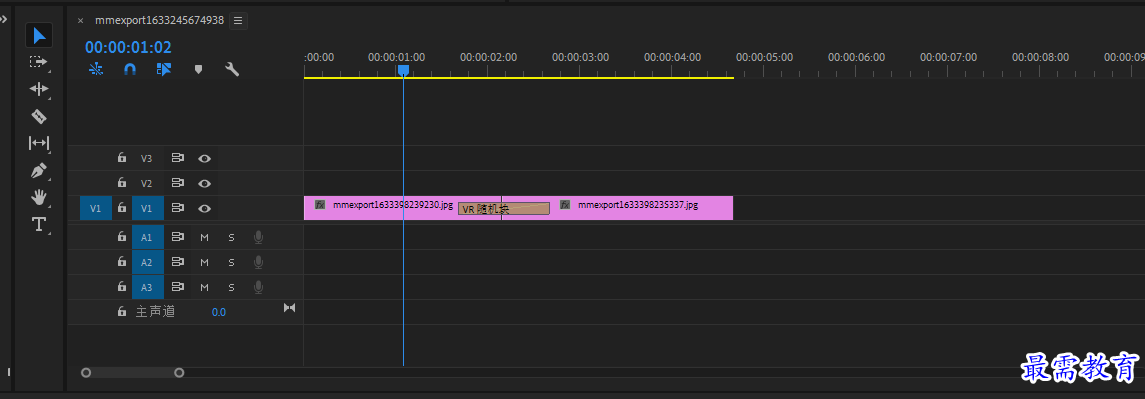
Task: Toggle sync lock on A2
Action: [177, 262]
